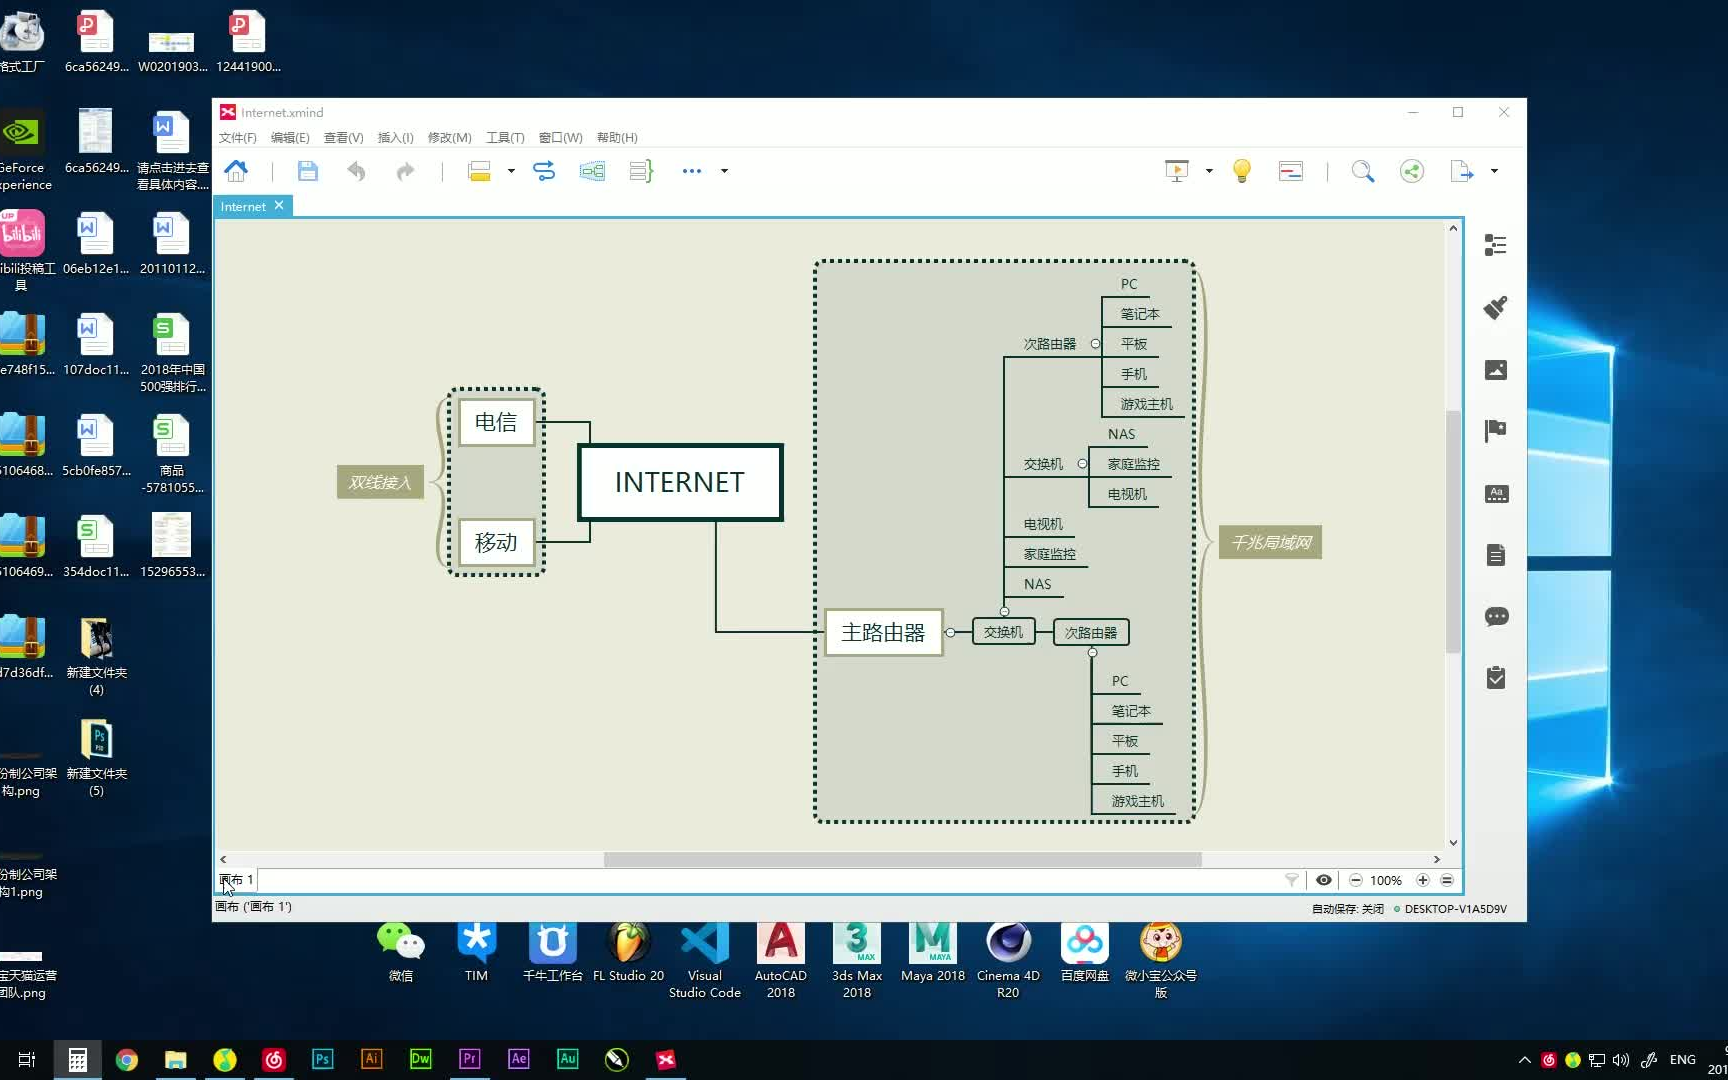
Task: Click the Undo arrow icon
Action: pyautogui.click(x=356, y=171)
